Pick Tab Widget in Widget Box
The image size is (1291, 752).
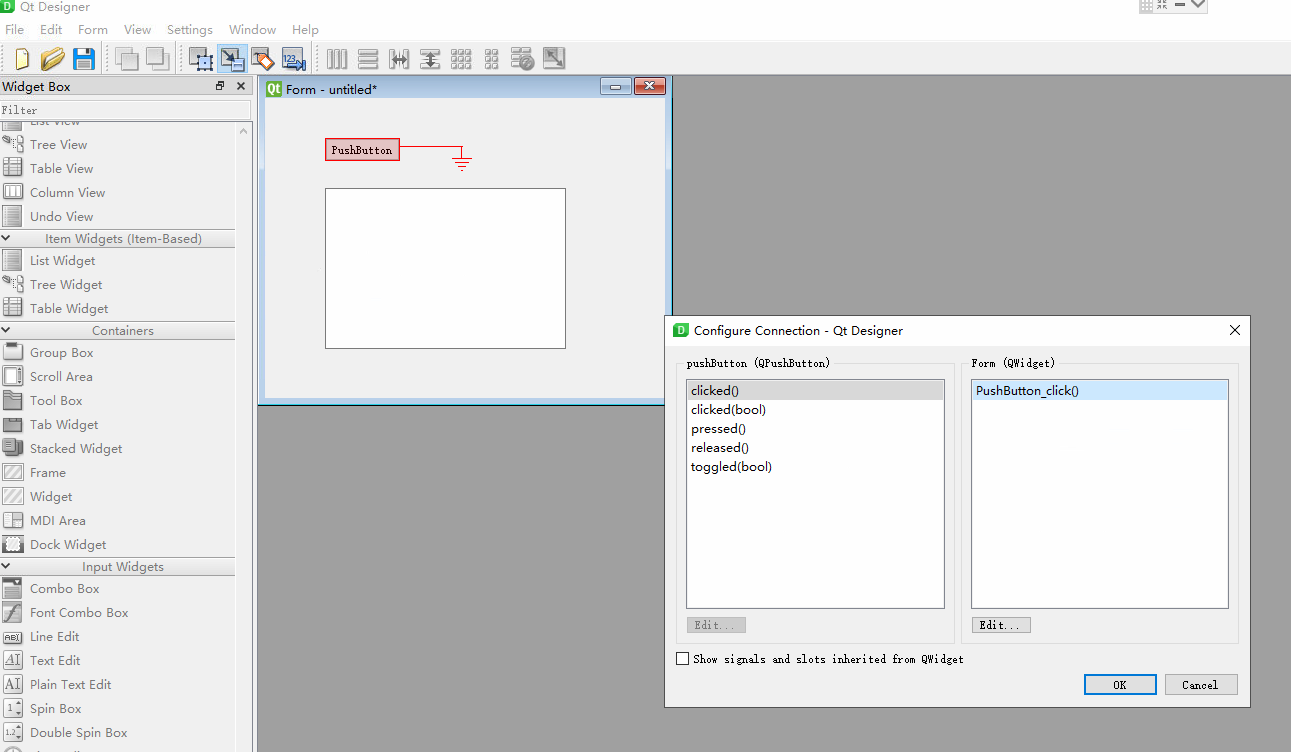coord(64,425)
